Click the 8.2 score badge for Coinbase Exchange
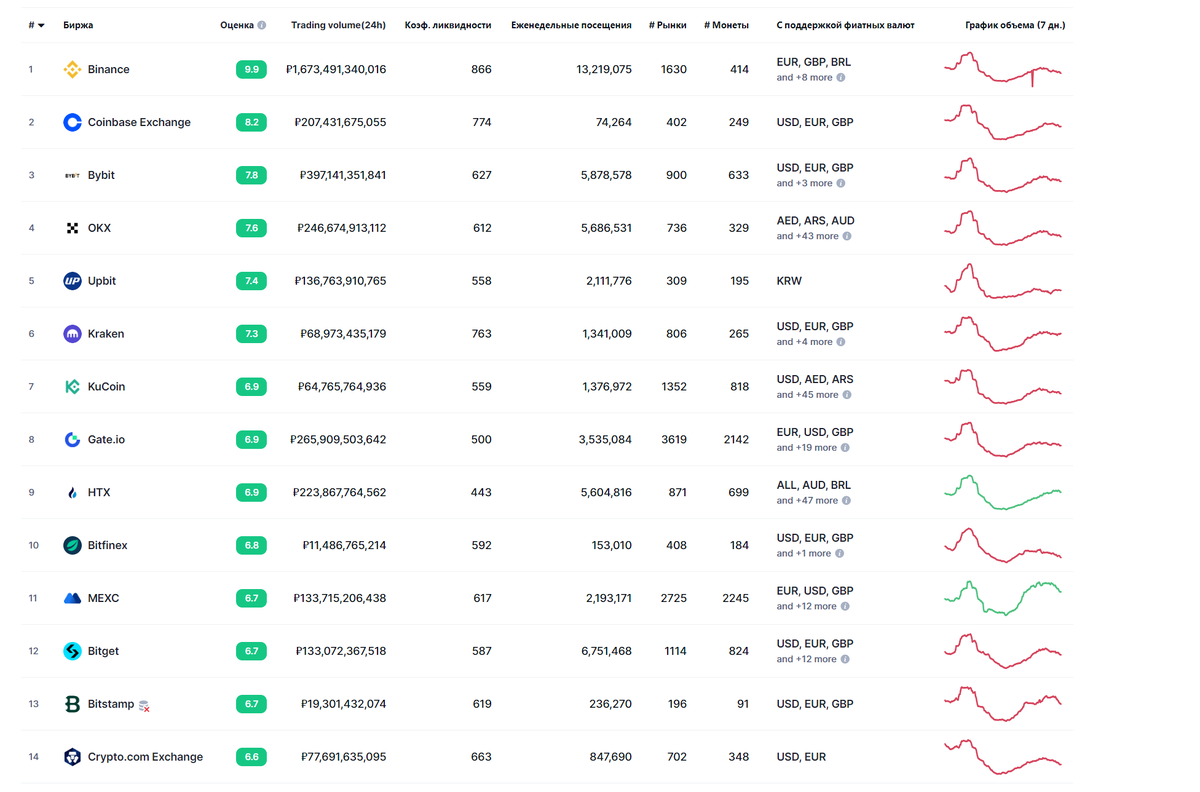Viewport: 1200px width, 792px height. pos(251,122)
